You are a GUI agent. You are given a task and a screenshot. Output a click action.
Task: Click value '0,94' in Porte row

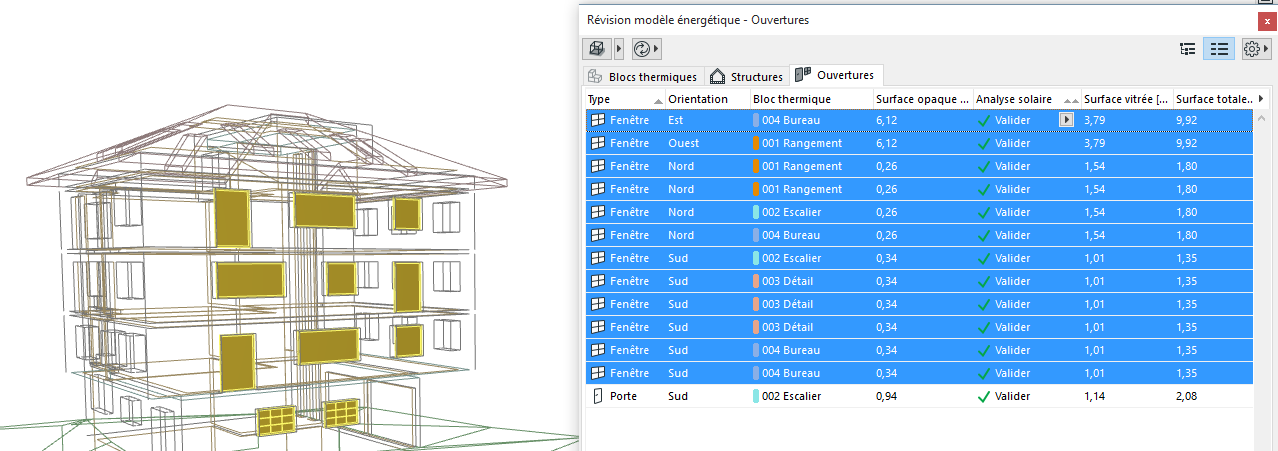tap(886, 396)
